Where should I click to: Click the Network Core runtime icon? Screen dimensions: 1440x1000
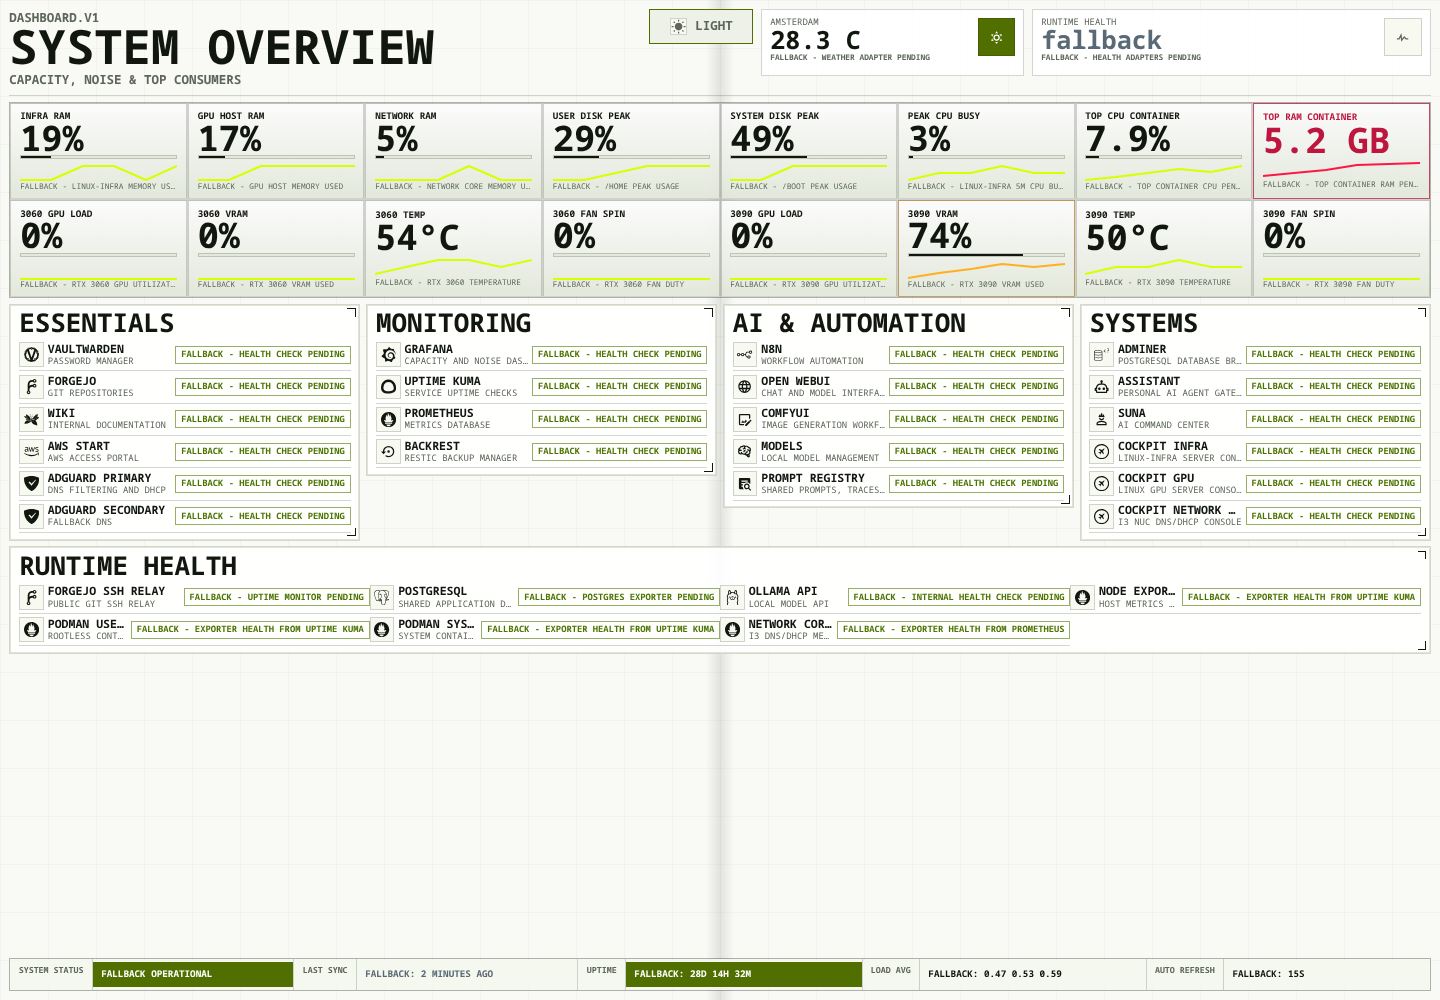pyautogui.click(x=732, y=629)
